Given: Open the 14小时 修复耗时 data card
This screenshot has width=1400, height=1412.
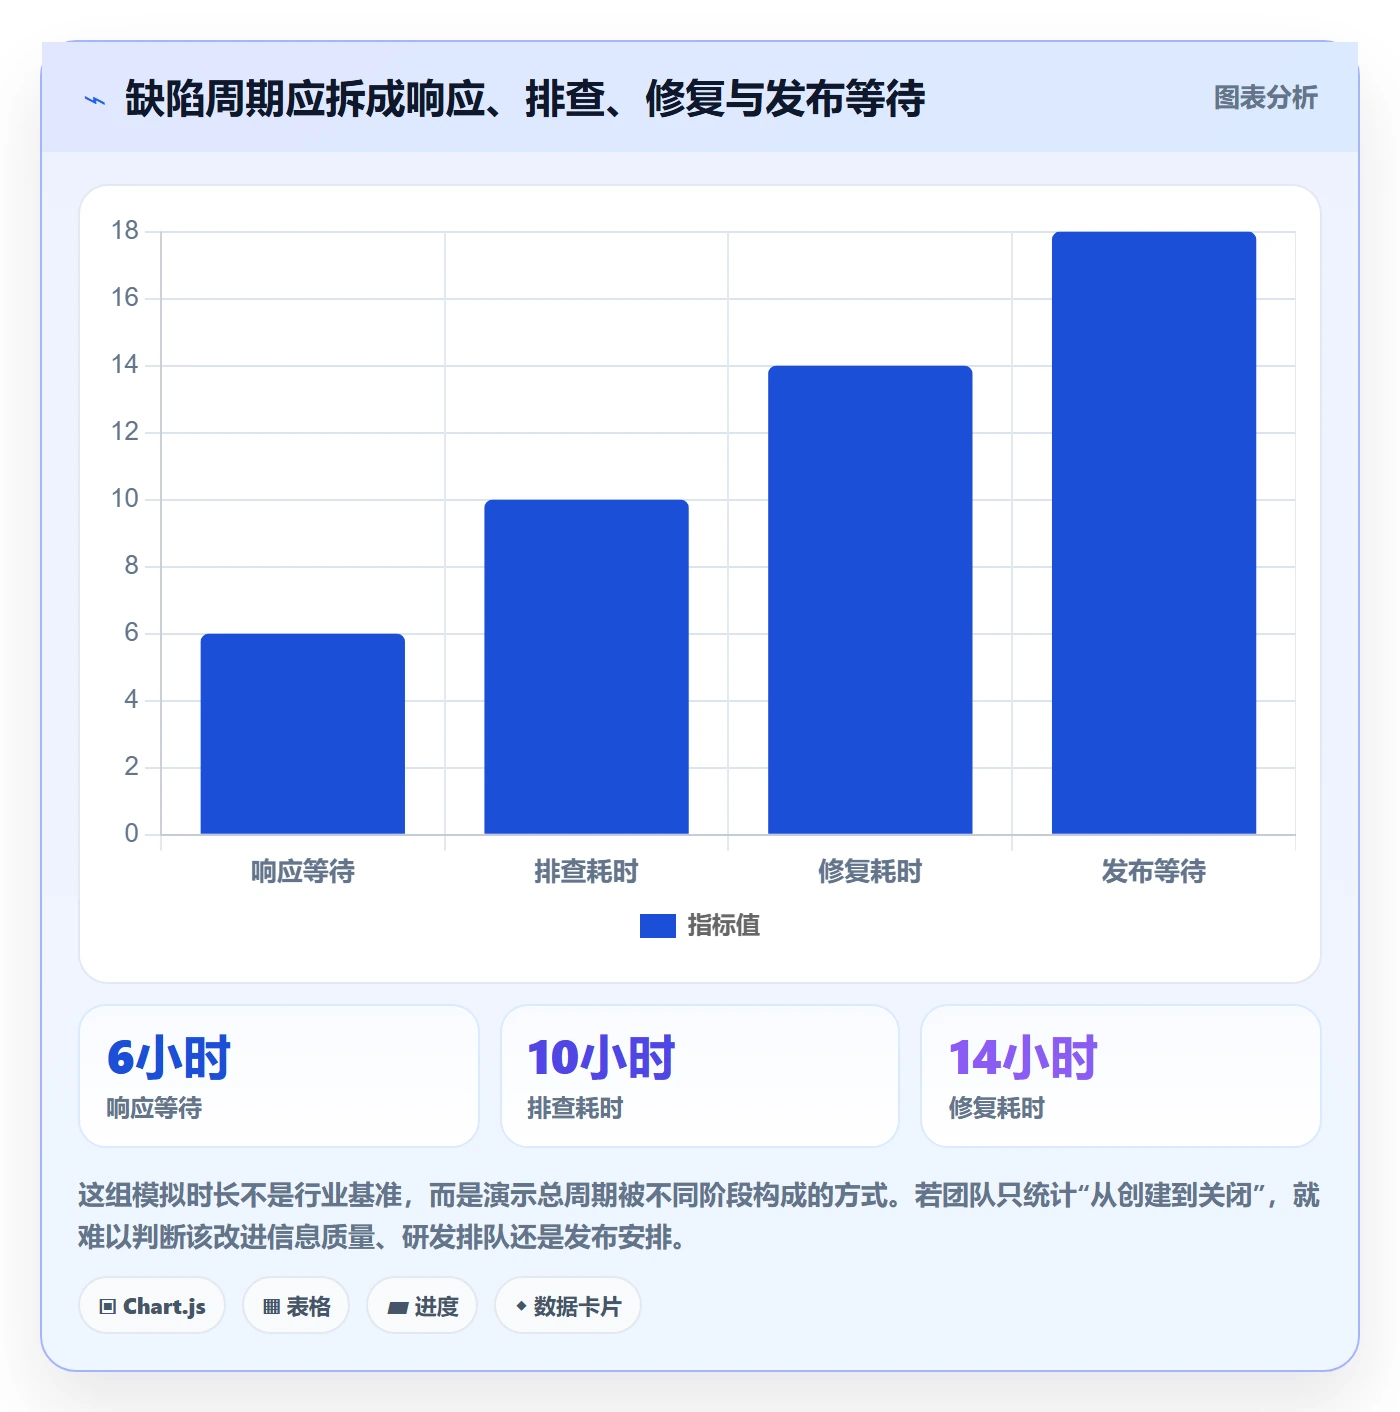Looking at the screenshot, I should [1121, 1076].
